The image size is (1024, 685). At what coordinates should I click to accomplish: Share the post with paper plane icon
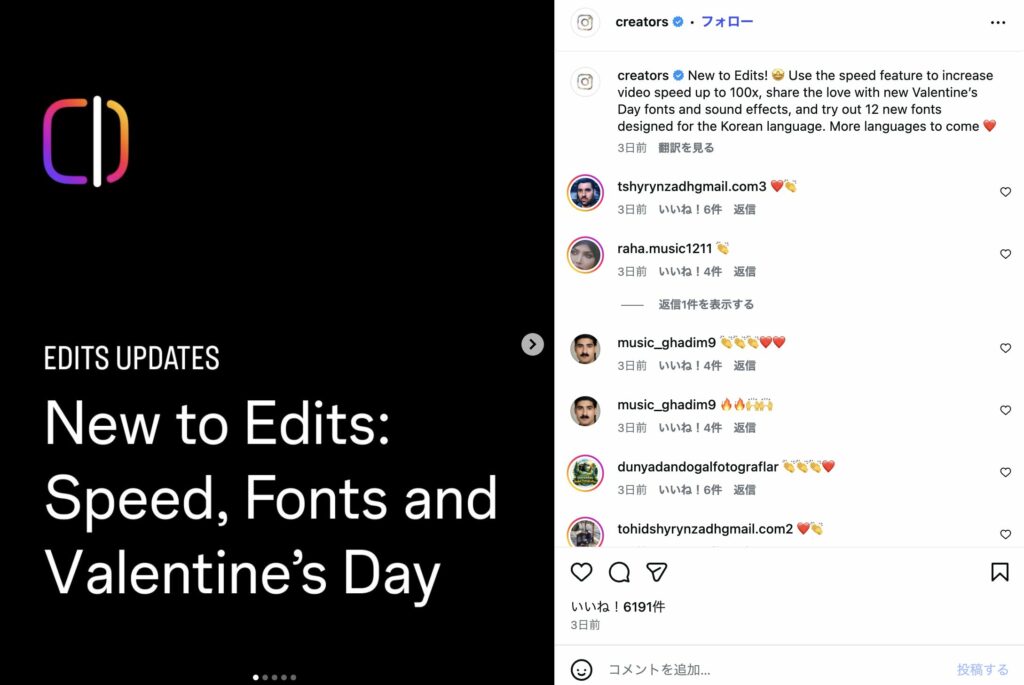coord(656,572)
